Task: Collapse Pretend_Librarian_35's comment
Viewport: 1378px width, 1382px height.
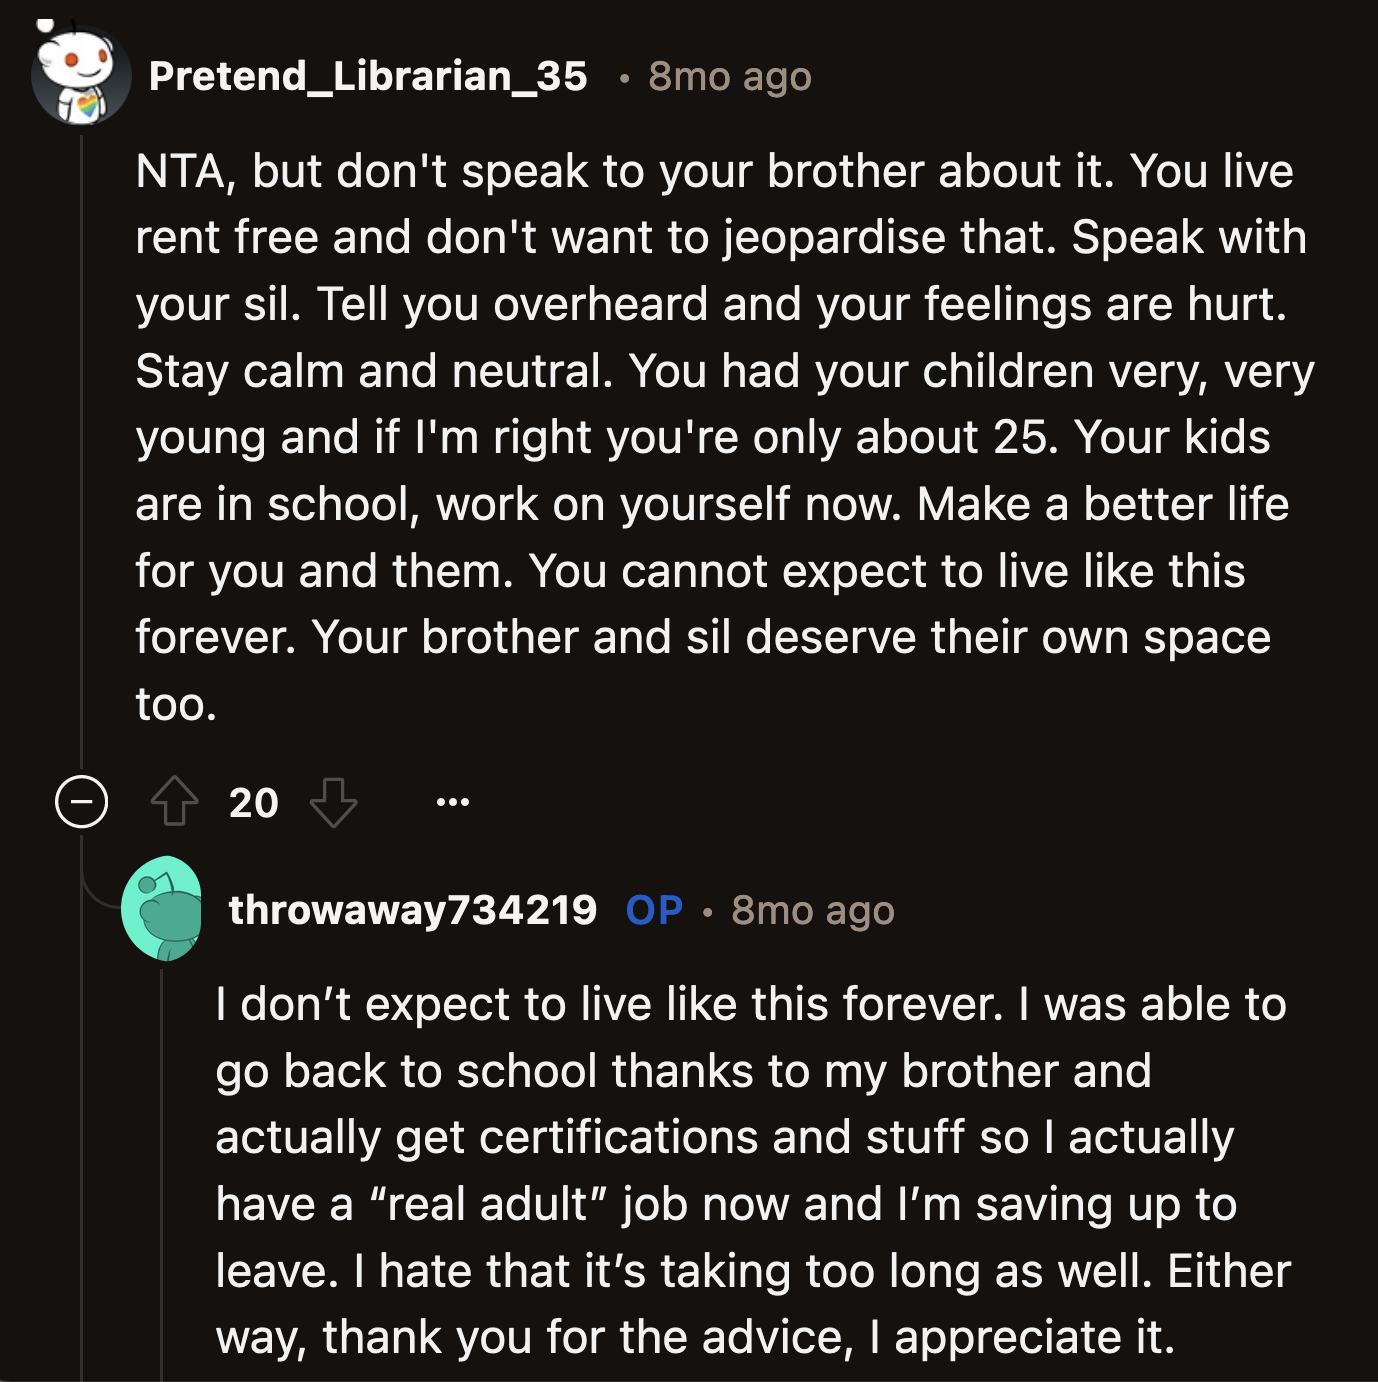Action: point(80,802)
